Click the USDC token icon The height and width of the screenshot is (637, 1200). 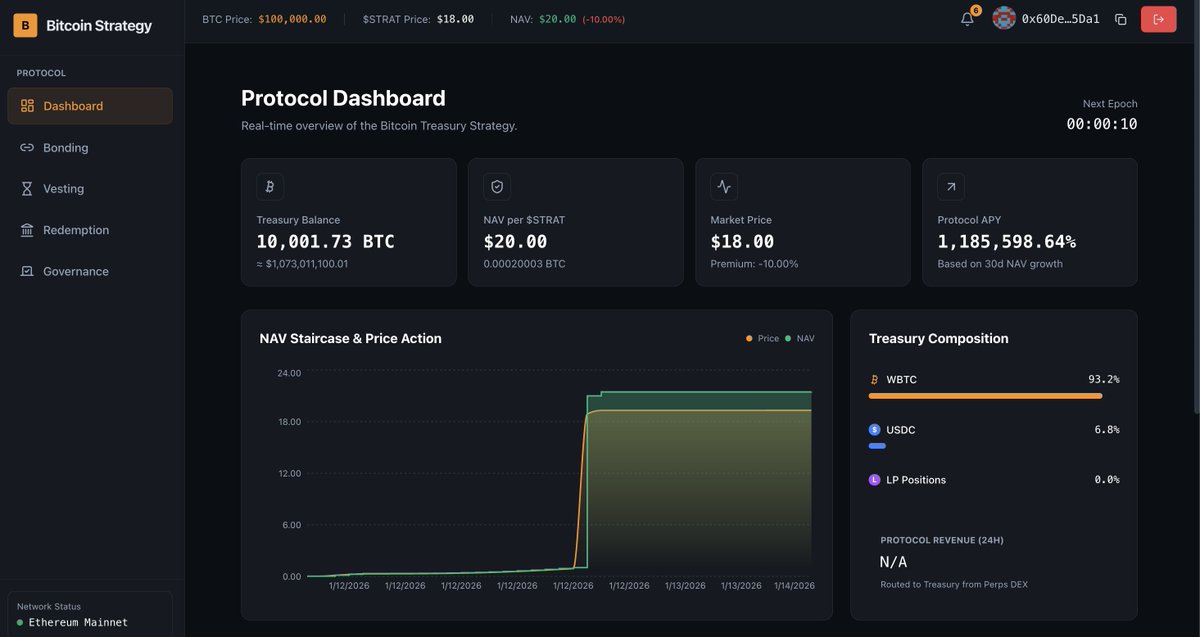tap(874, 429)
